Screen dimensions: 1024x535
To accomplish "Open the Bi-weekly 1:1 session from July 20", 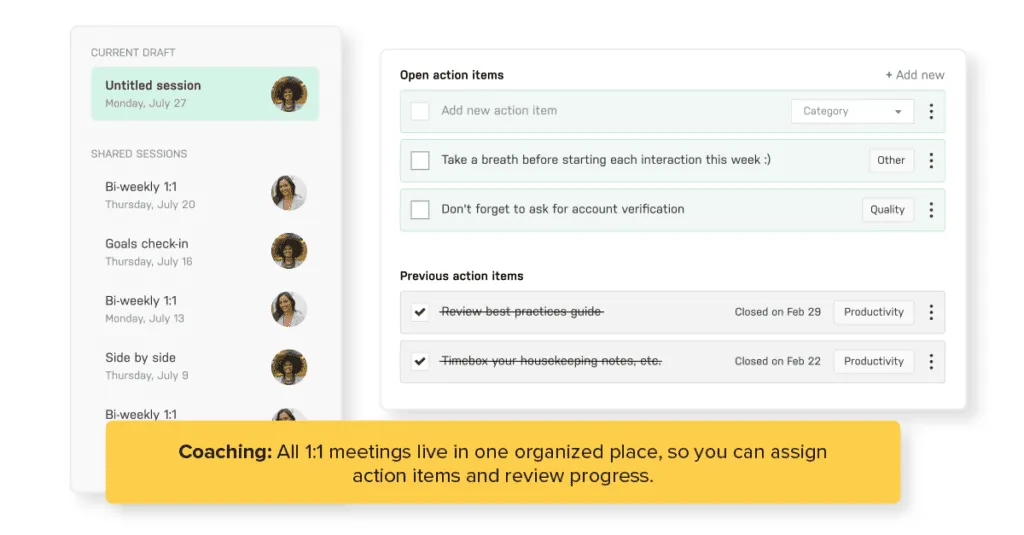I will tap(150, 194).
